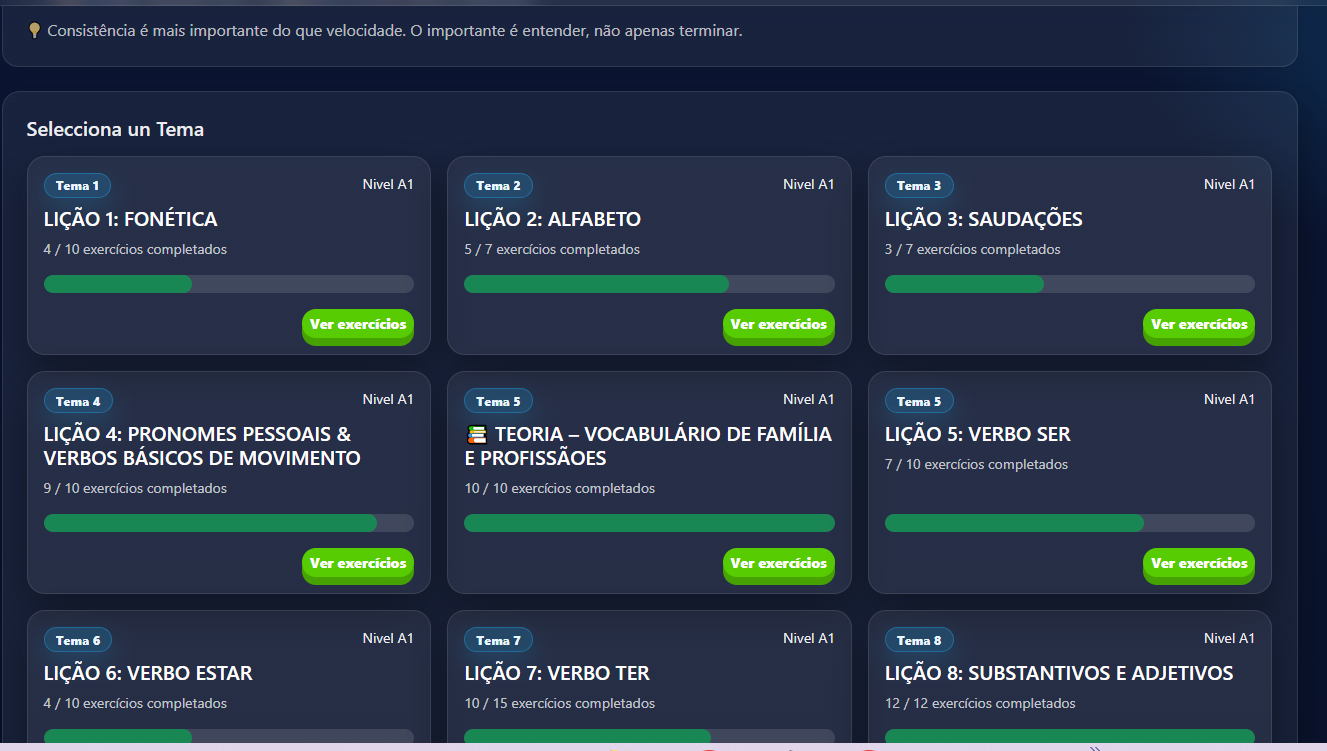Click Nivel A1 on the Lição 2 Alfabeto card
1327x751 pixels.
(808, 184)
